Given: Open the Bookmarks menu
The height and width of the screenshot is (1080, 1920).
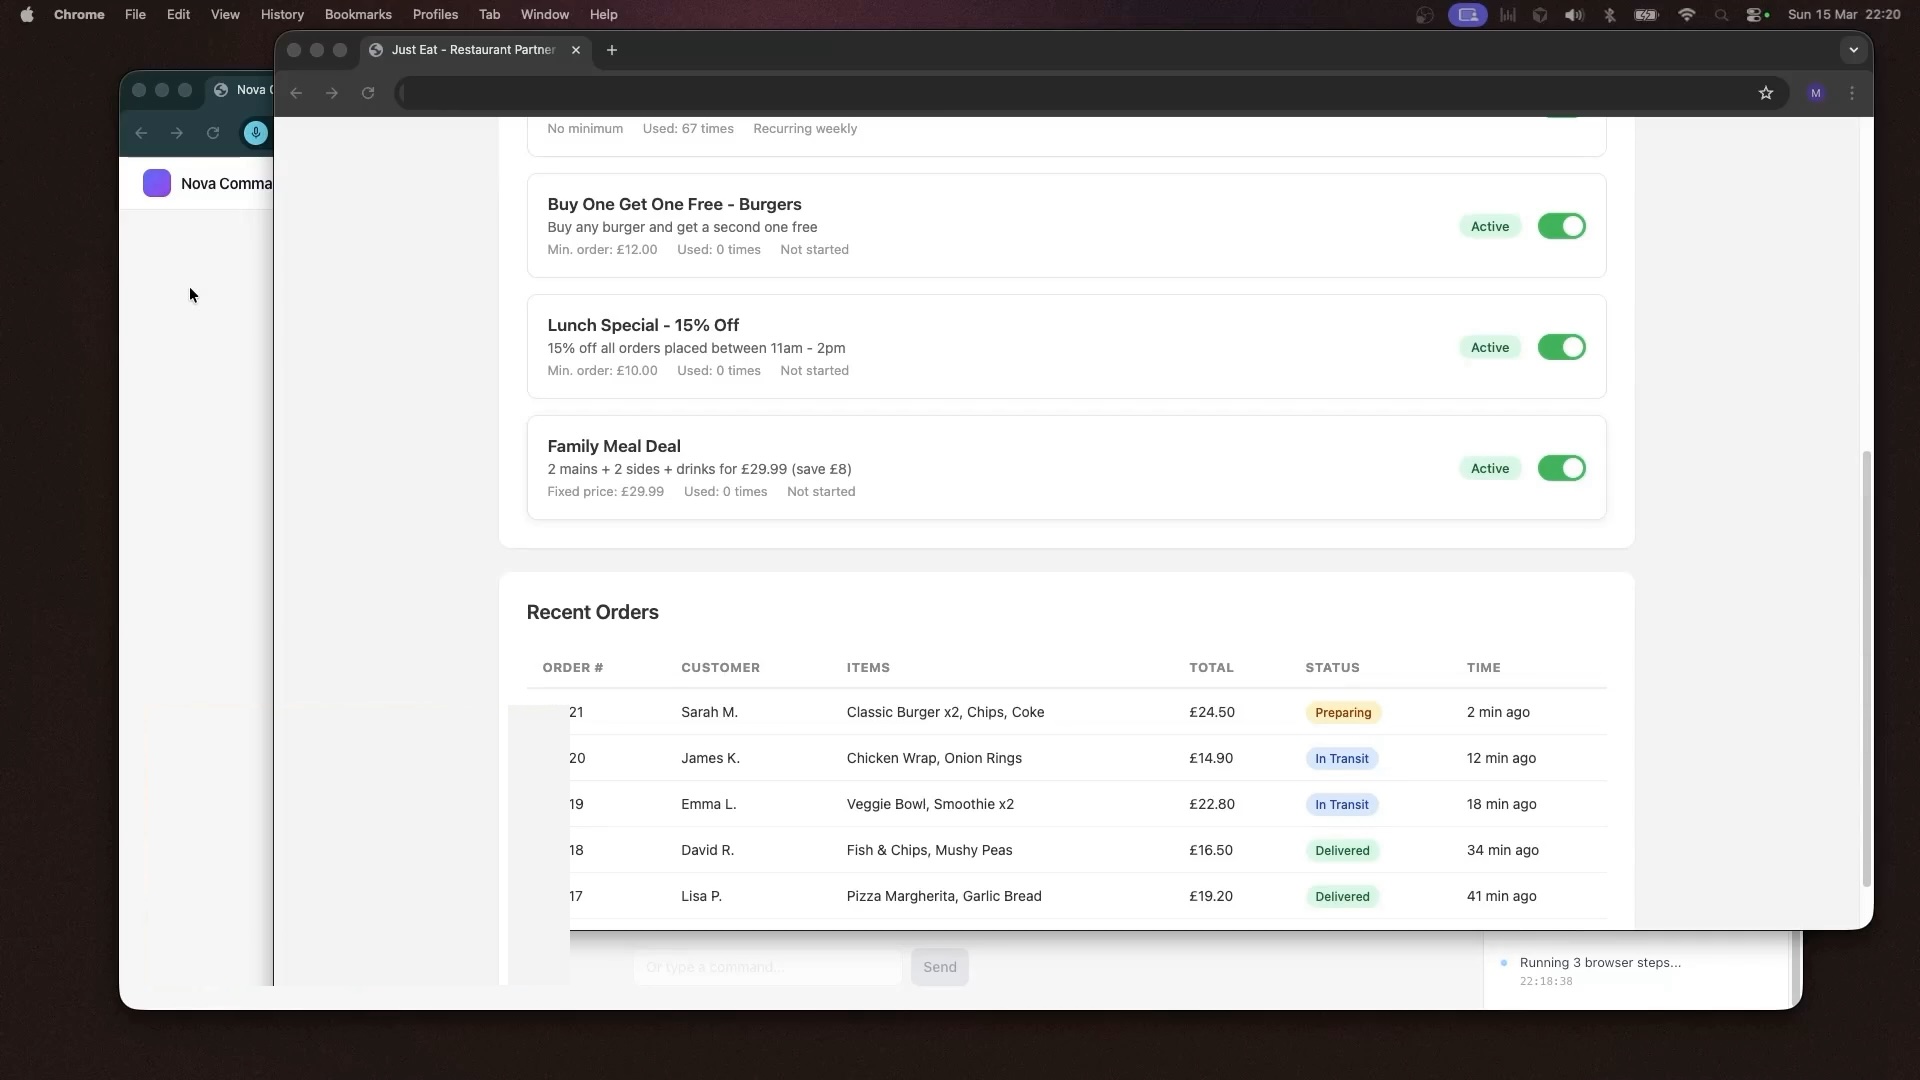Looking at the screenshot, I should [357, 15].
